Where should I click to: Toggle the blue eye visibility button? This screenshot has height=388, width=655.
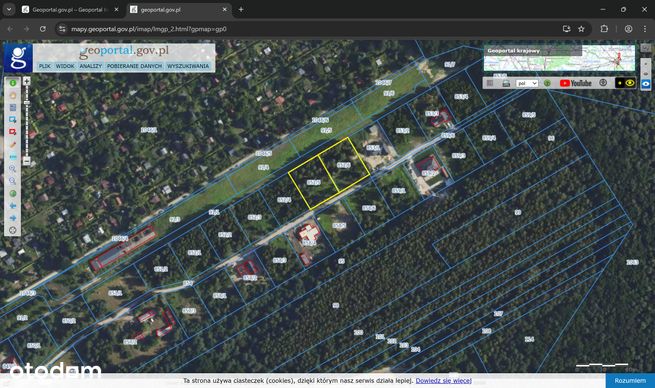(646, 84)
